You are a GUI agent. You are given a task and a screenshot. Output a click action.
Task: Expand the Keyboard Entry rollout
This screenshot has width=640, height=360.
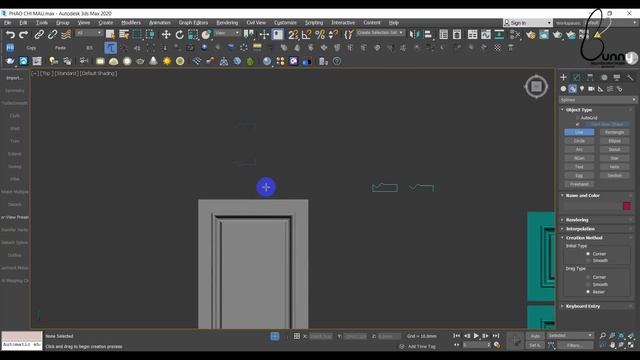click(x=582, y=306)
